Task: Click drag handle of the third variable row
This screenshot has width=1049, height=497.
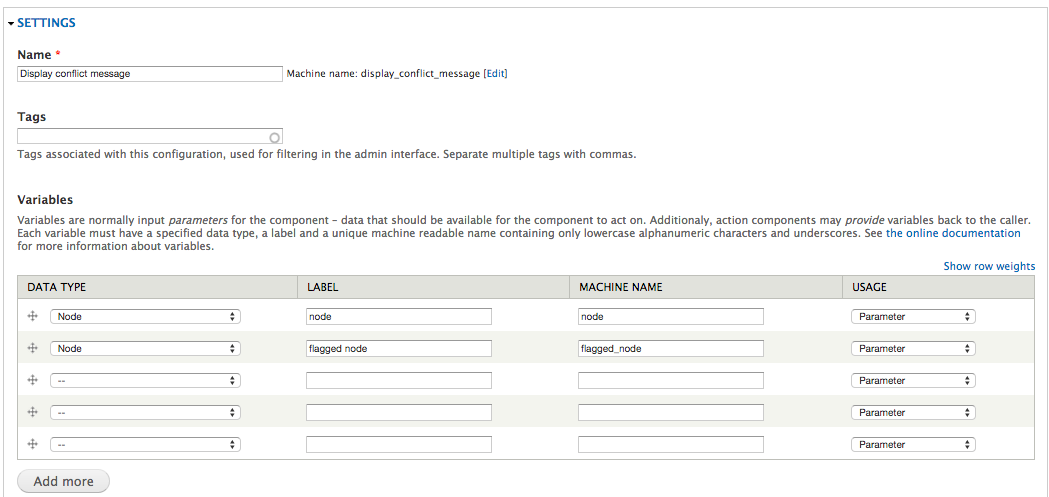Action: [x=33, y=380]
